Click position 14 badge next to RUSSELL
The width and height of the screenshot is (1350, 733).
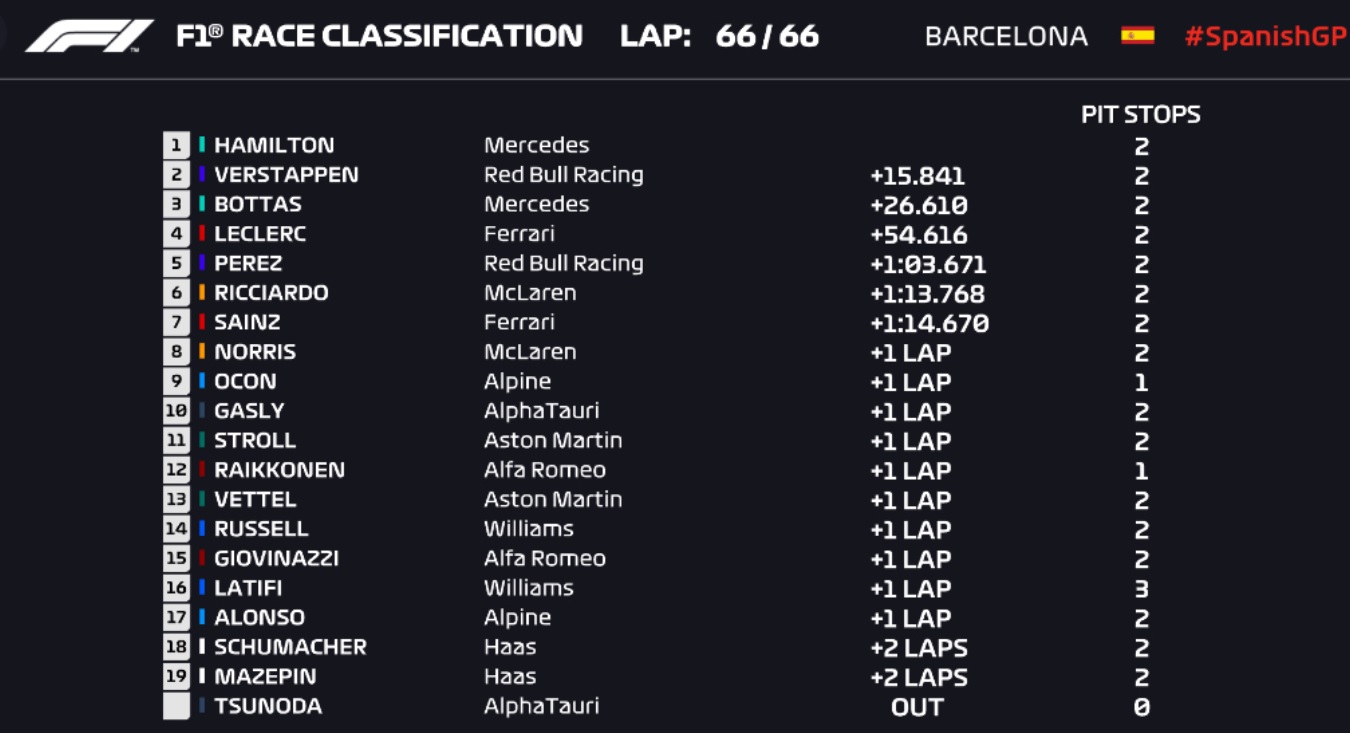click(176, 529)
